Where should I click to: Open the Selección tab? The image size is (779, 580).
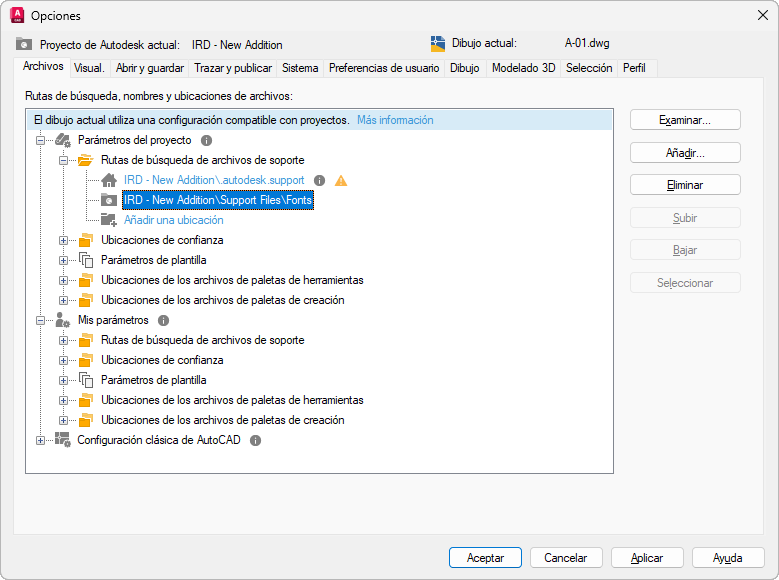589,68
